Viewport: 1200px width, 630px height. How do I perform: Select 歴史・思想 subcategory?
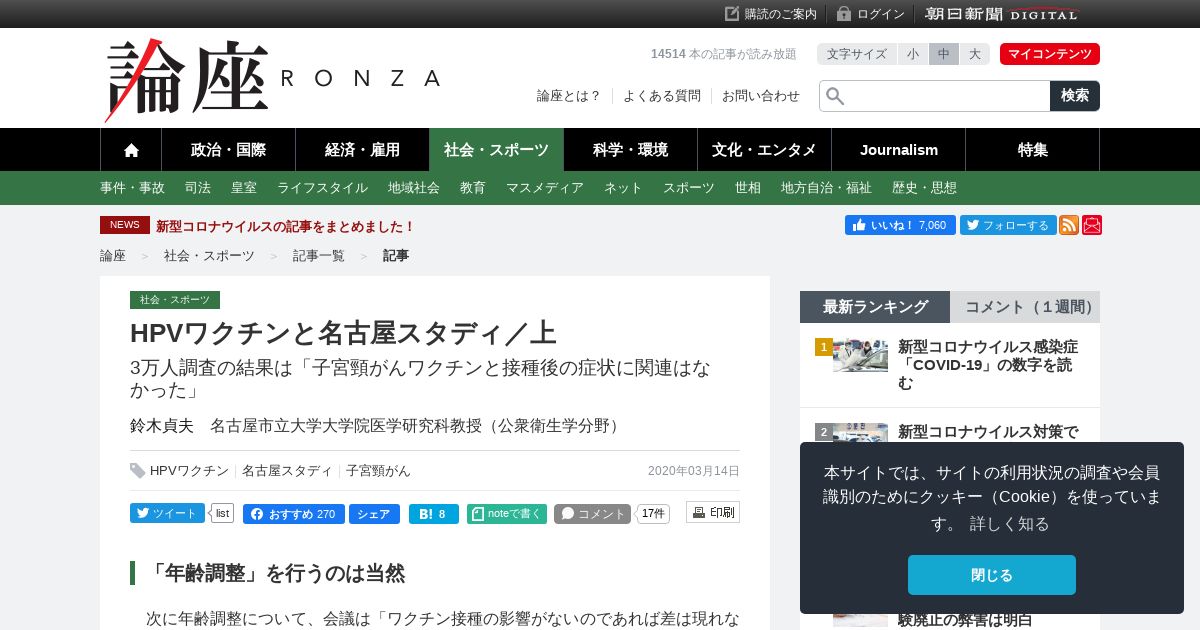point(924,188)
